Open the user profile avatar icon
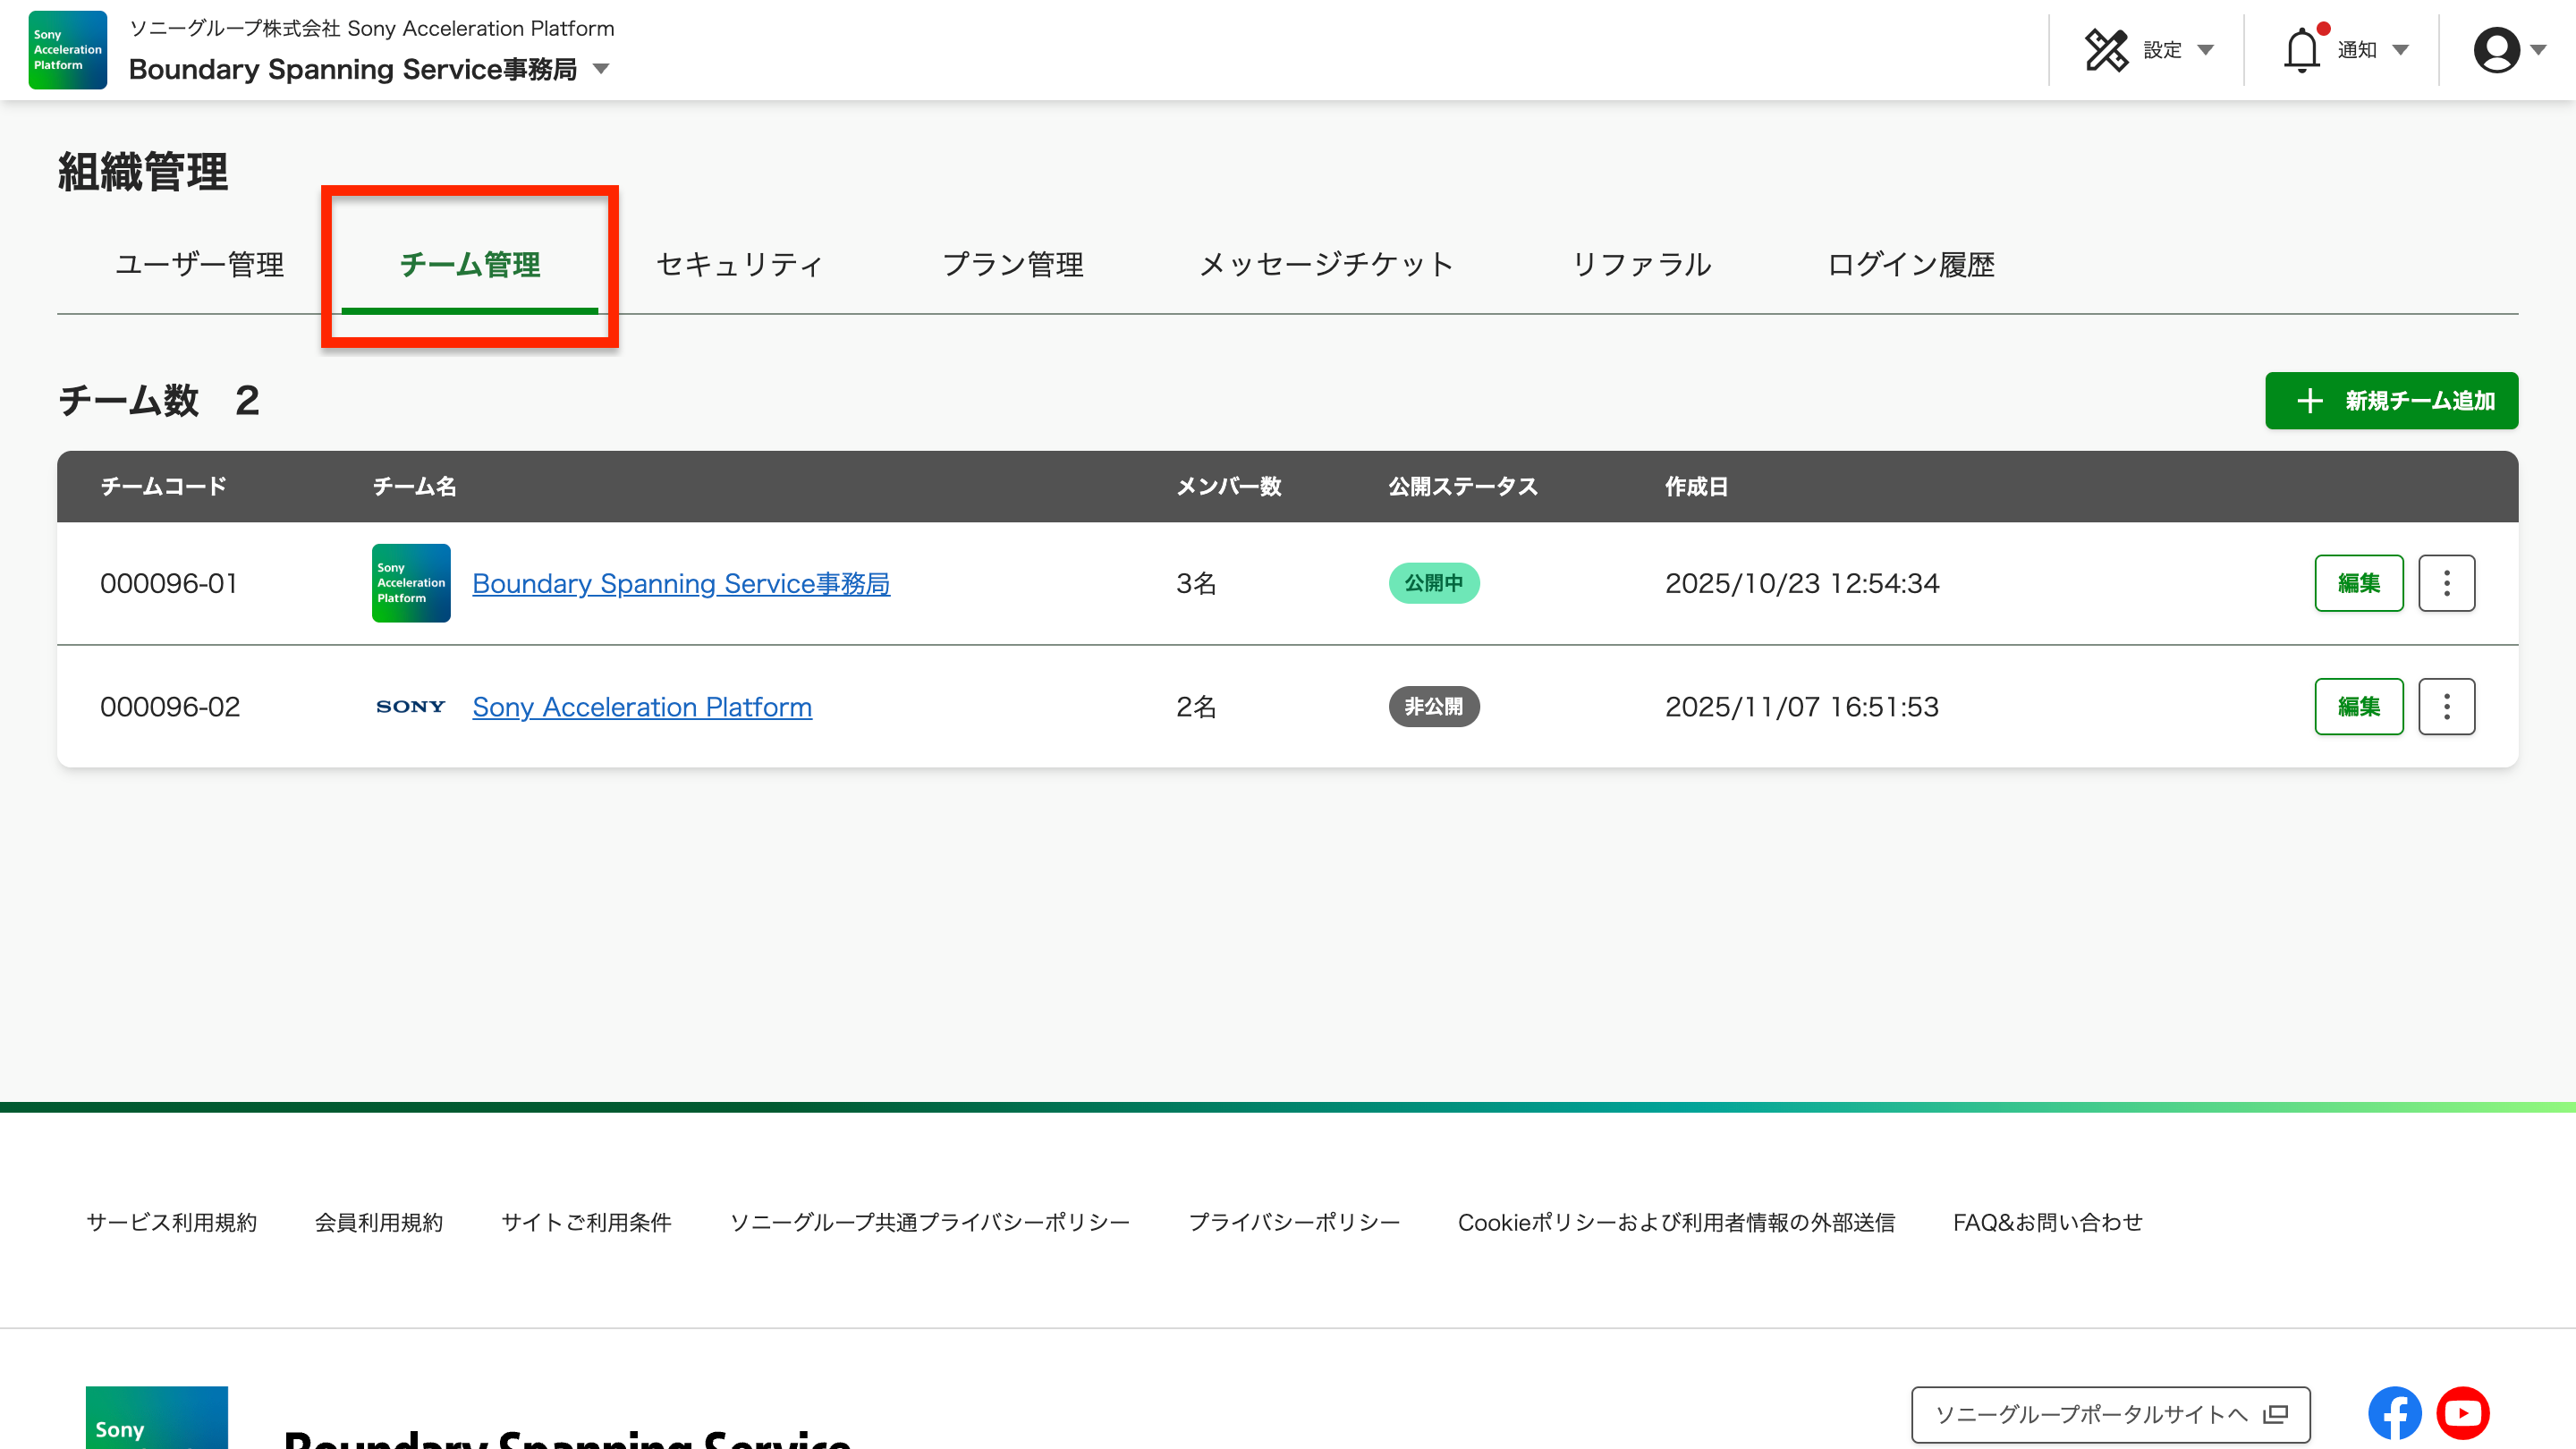Image resolution: width=2576 pixels, height=1449 pixels. (2496, 50)
